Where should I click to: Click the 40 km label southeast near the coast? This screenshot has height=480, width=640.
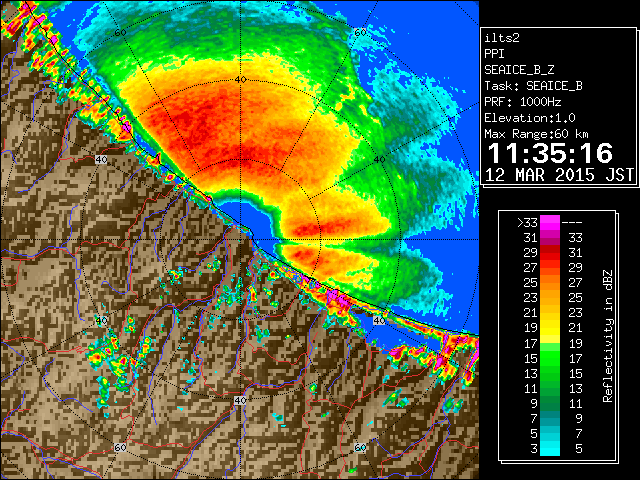[x=379, y=320]
